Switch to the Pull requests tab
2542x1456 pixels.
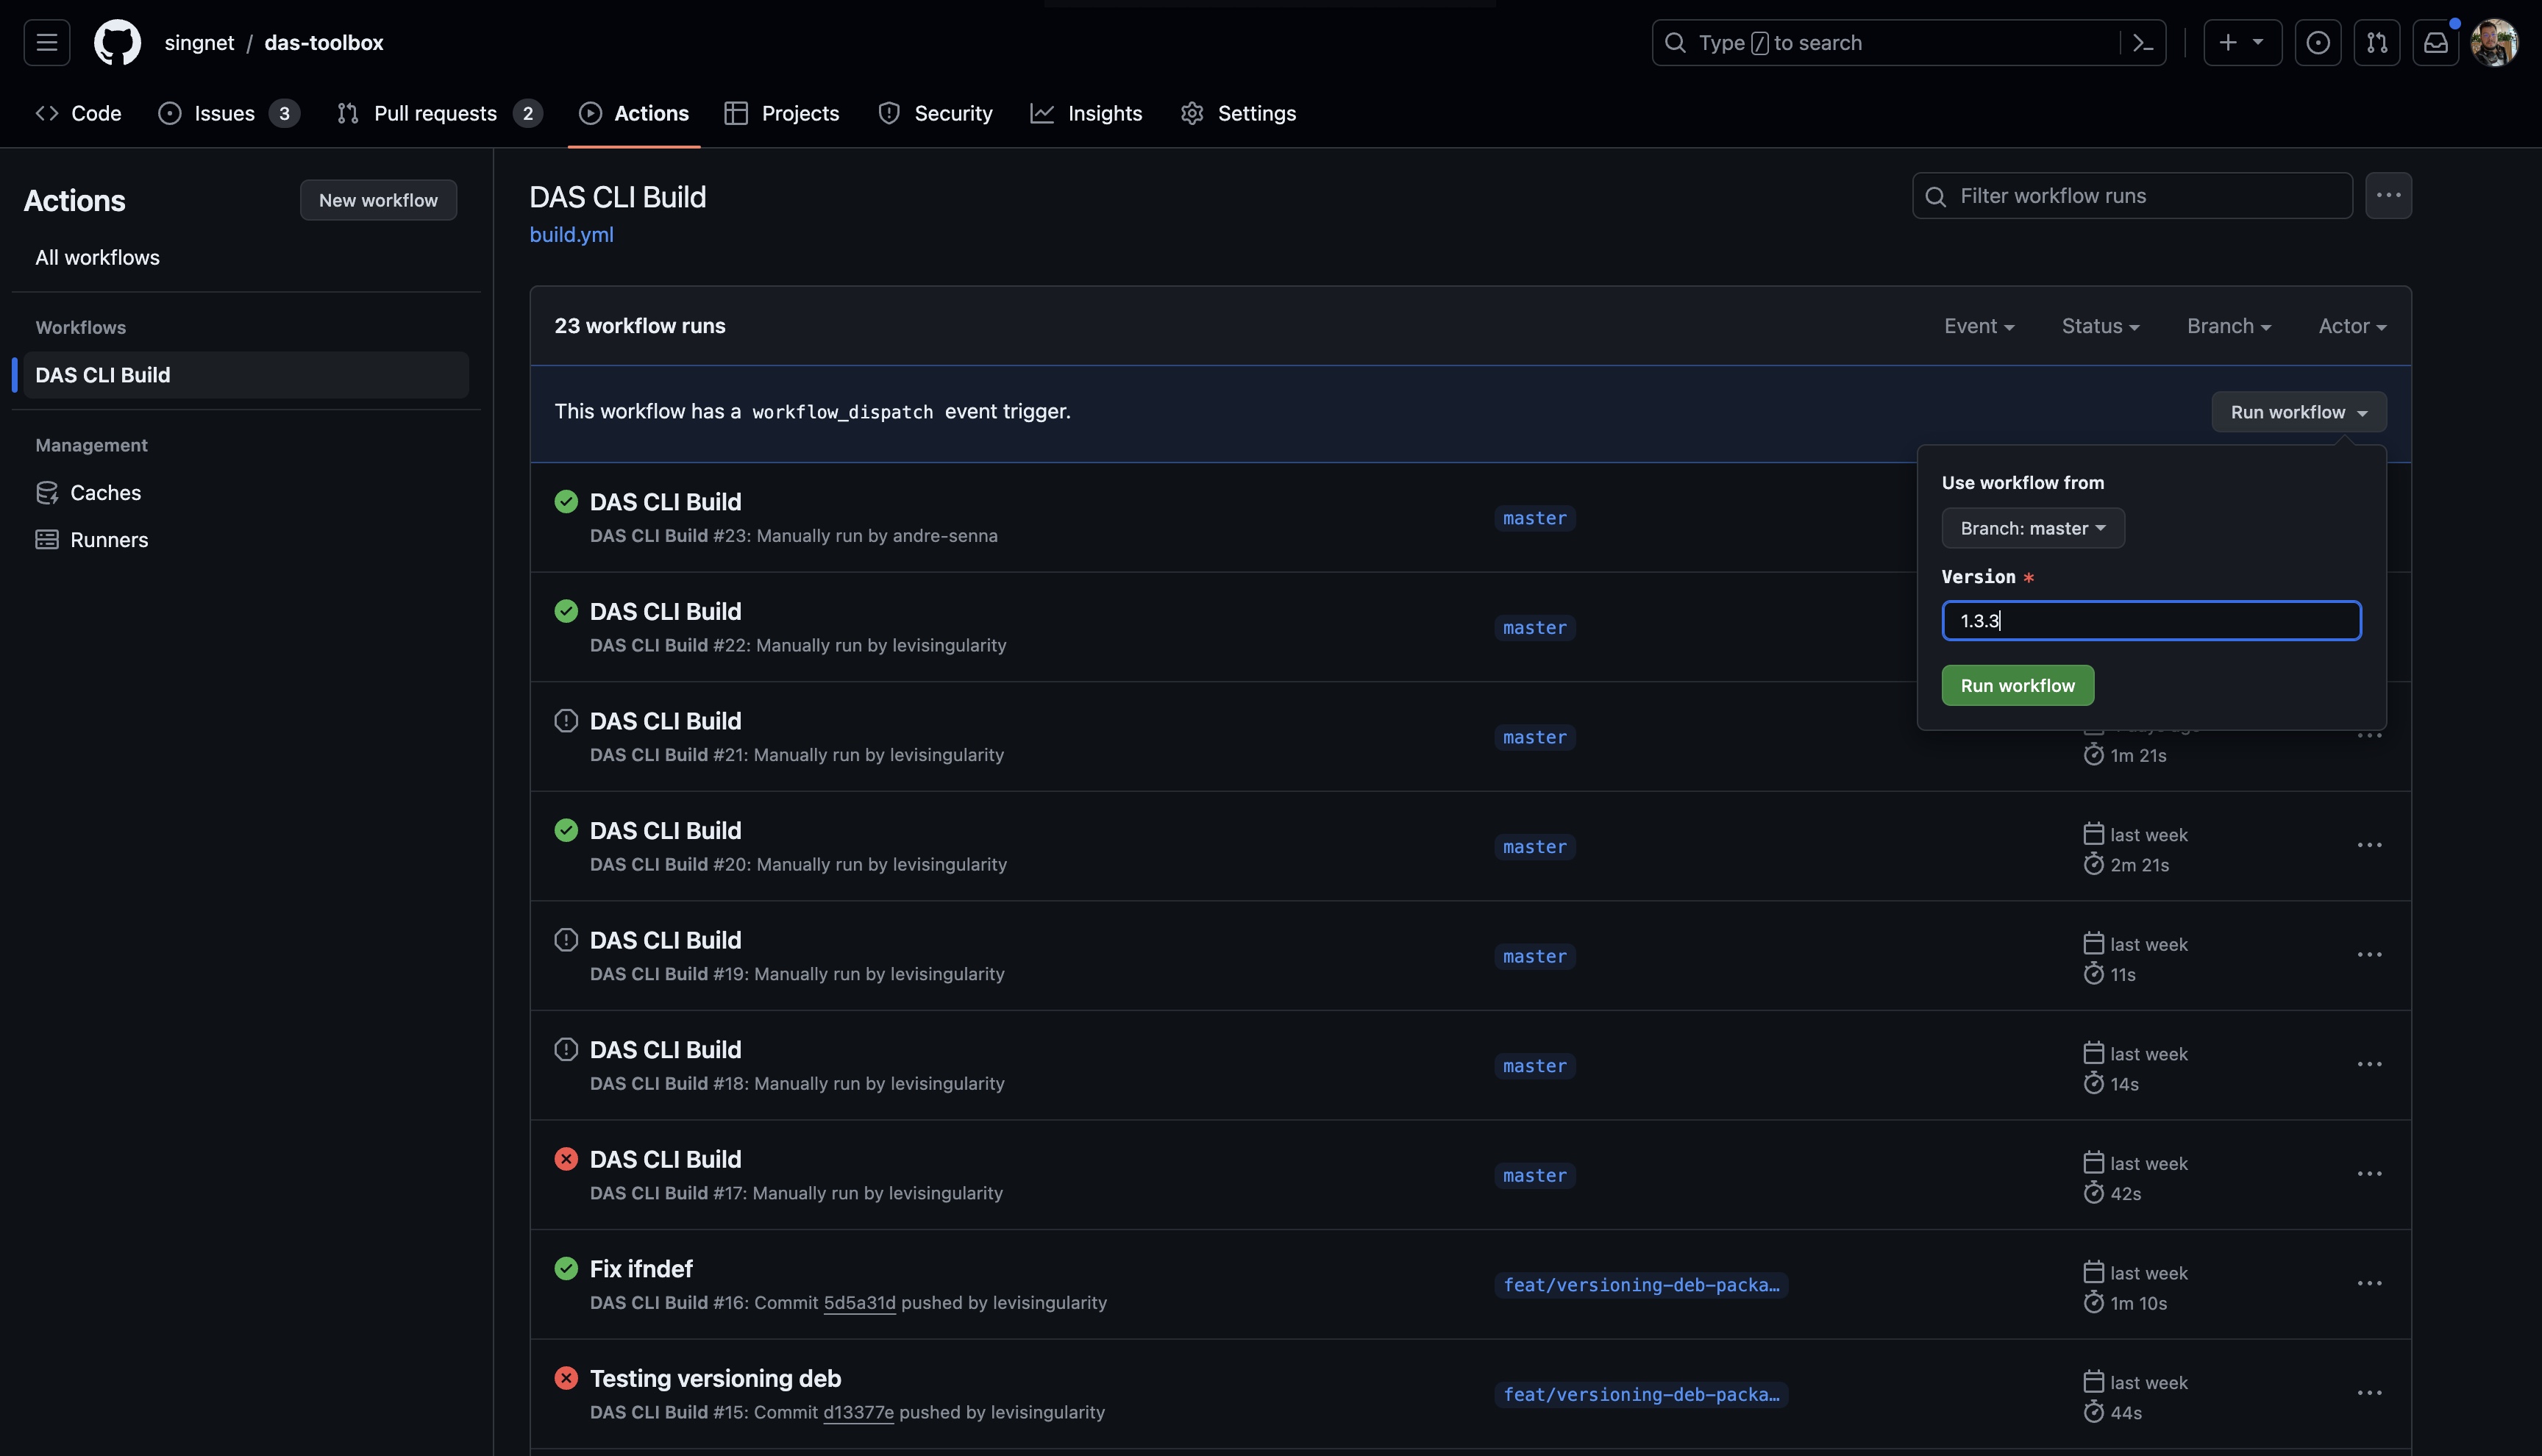pos(440,114)
